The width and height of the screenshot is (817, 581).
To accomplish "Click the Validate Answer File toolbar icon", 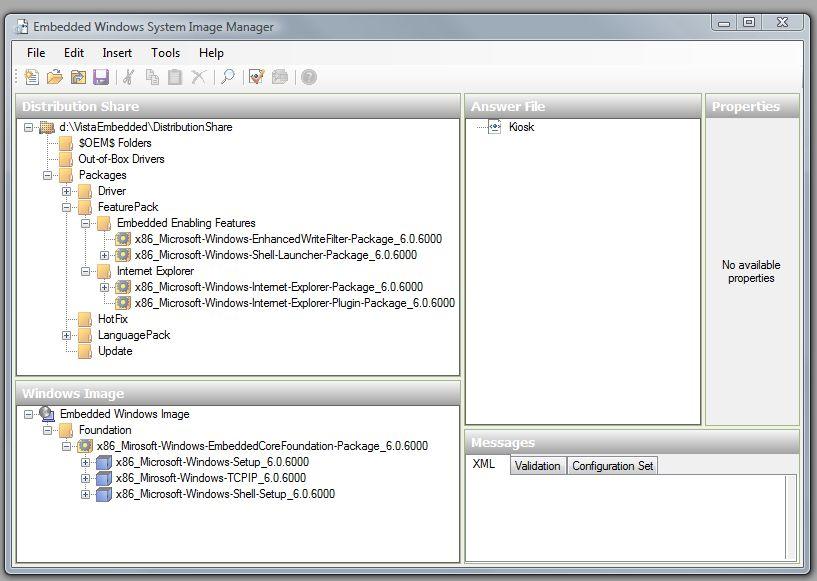I will pyautogui.click(x=256, y=77).
